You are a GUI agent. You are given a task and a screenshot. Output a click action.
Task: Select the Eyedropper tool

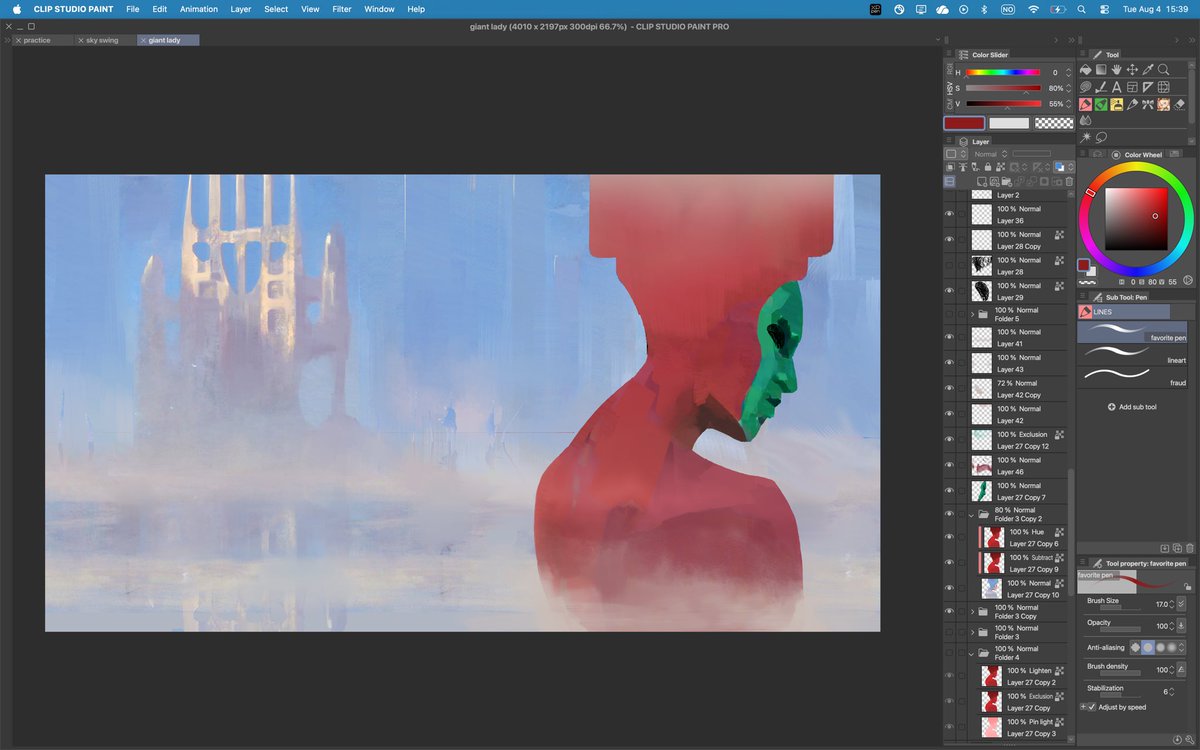tap(1148, 70)
